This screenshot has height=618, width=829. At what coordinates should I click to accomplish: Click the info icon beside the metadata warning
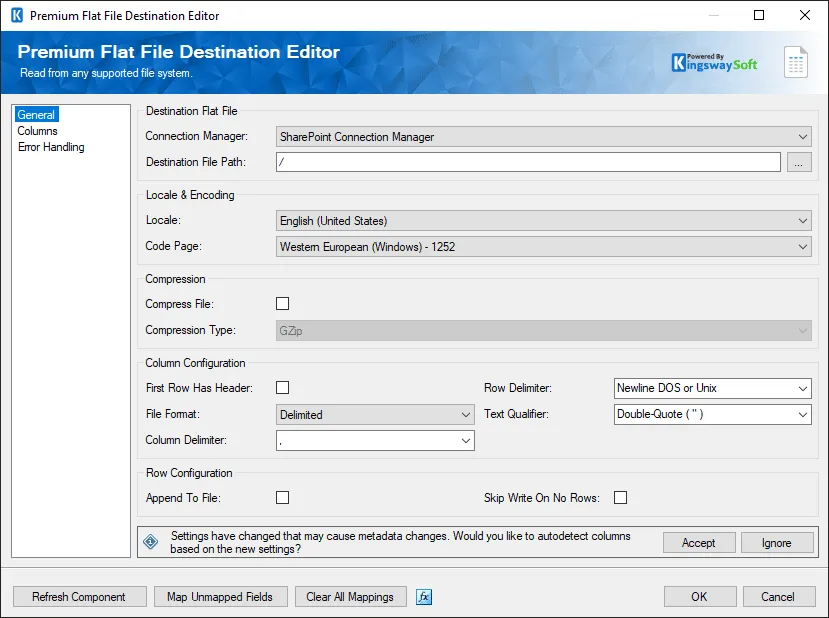(150, 541)
